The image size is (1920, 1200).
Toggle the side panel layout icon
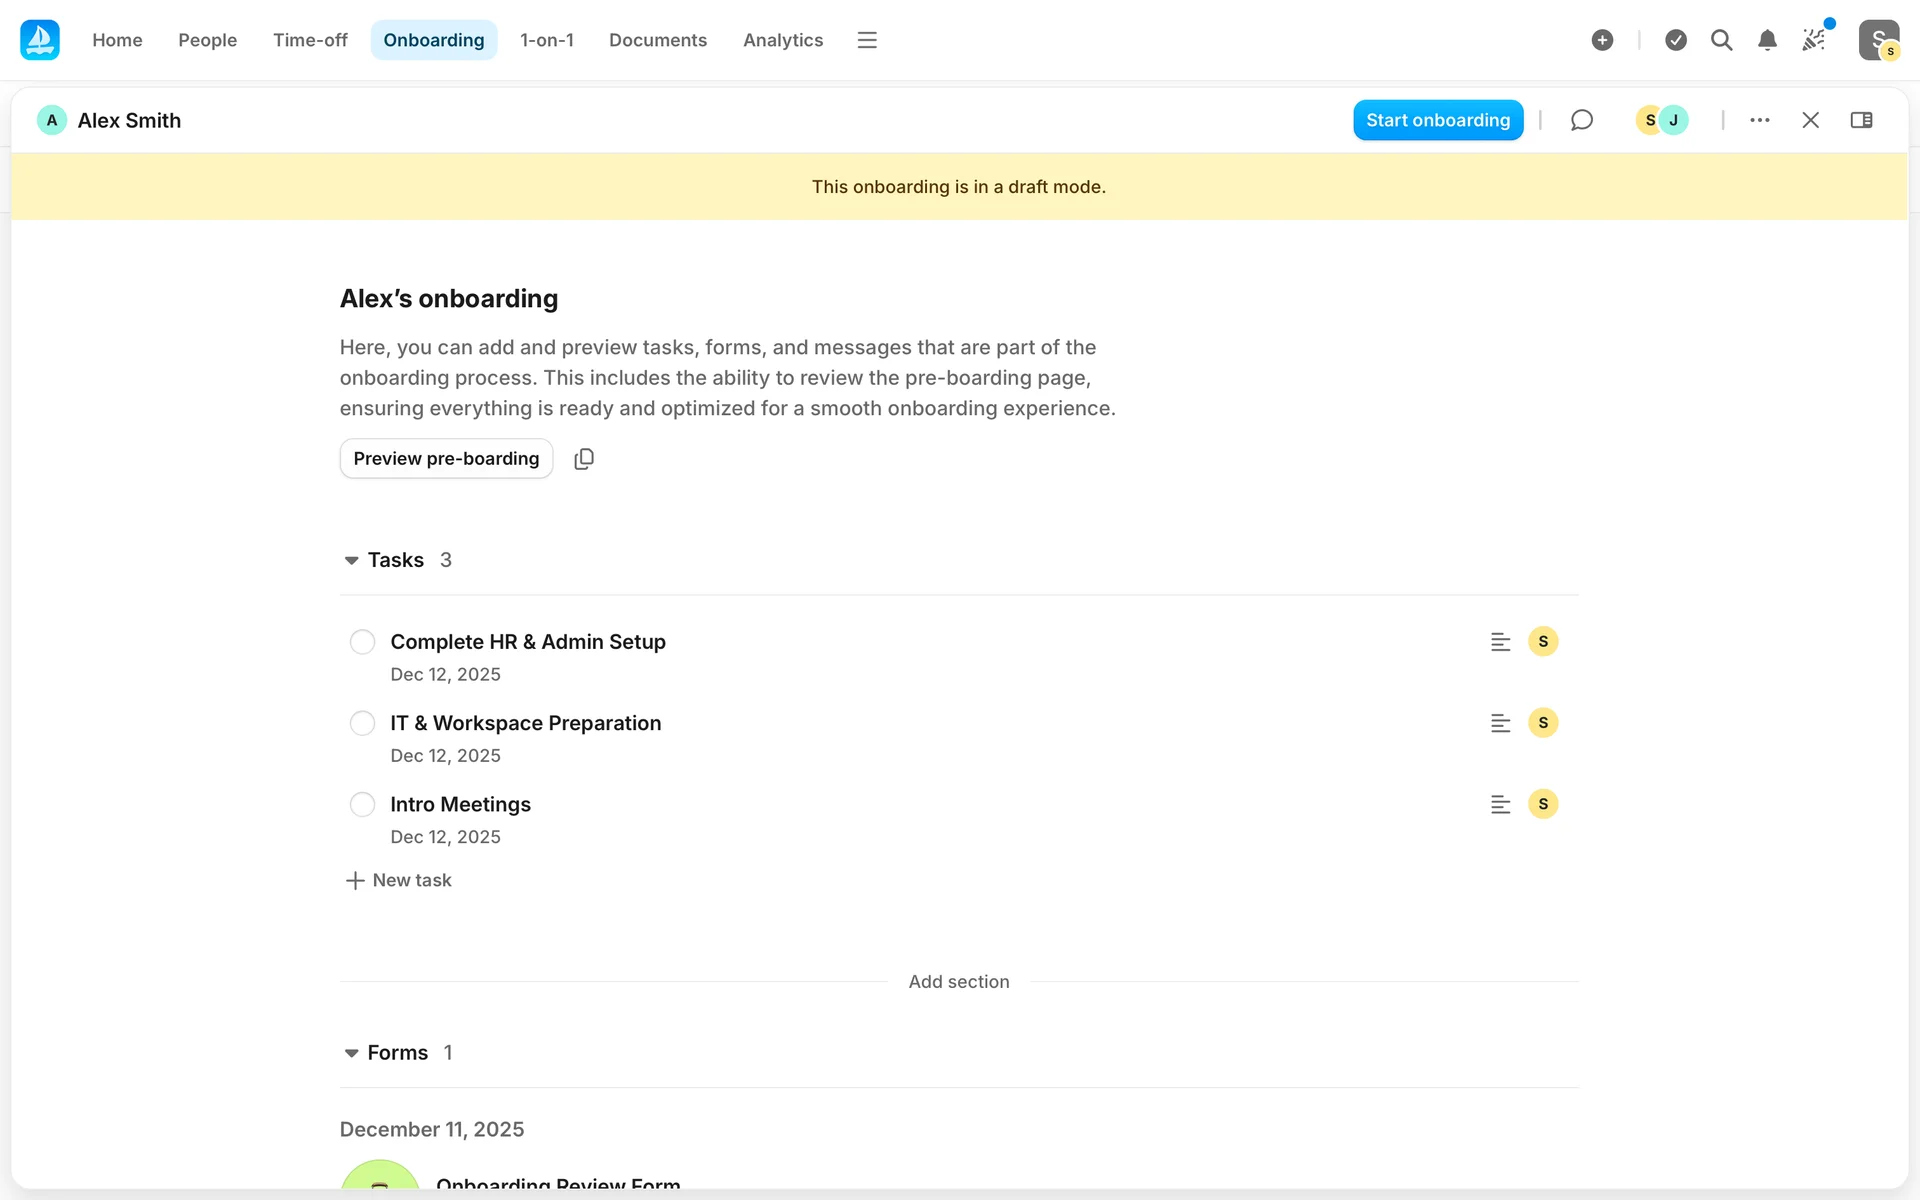[x=1861, y=120]
